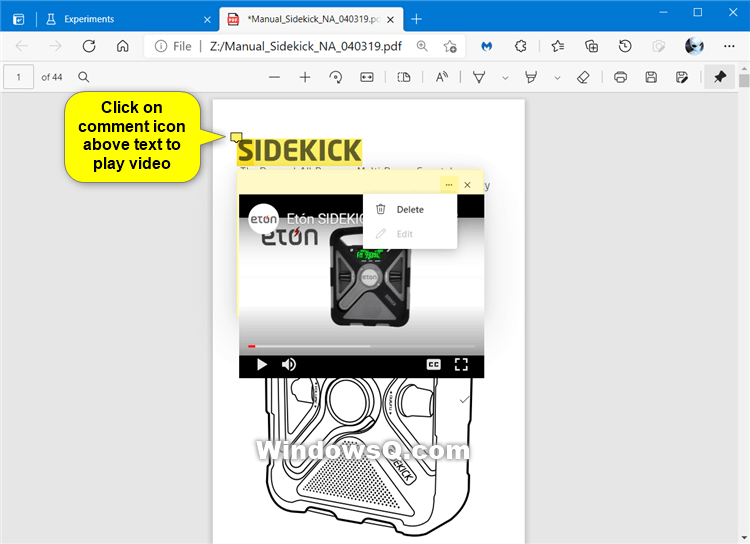Seek on the video progress bar
This screenshot has height=544, width=750.
pos(361,346)
